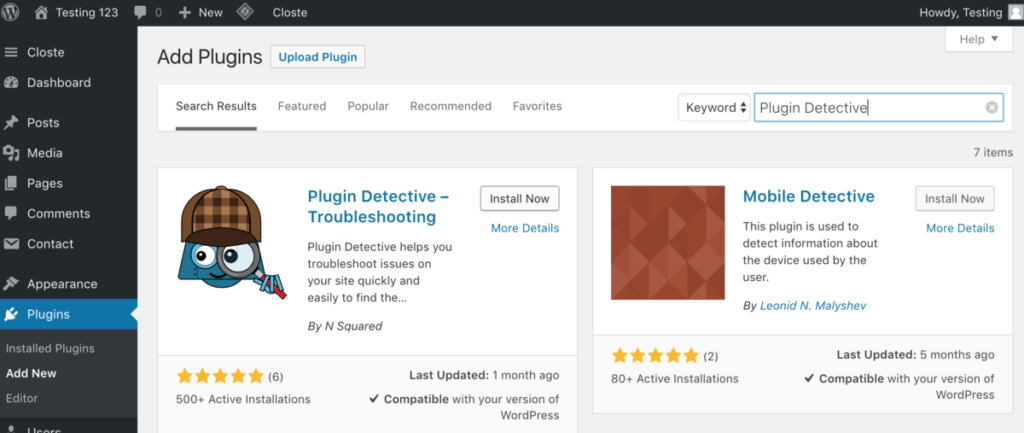Click the hamburger icon beside Closte in sidebar
Viewport: 1024px width, 433px height.
[x=11, y=52]
